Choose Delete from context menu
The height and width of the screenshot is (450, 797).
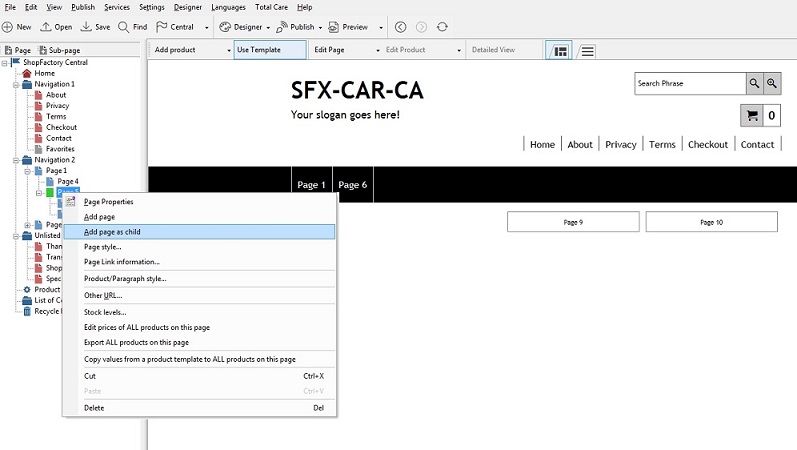(x=199, y=408)
